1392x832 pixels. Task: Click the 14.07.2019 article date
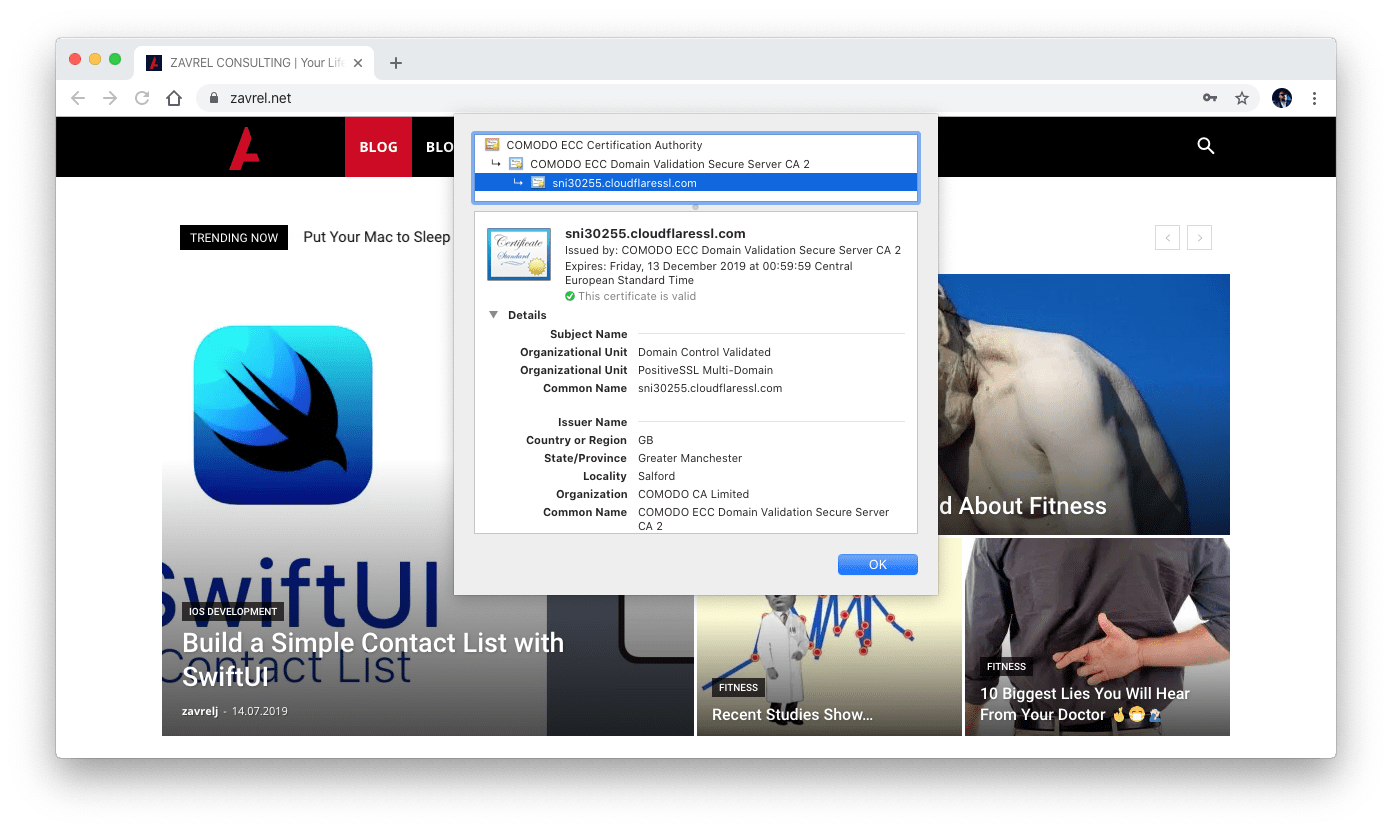click(259, 711)
